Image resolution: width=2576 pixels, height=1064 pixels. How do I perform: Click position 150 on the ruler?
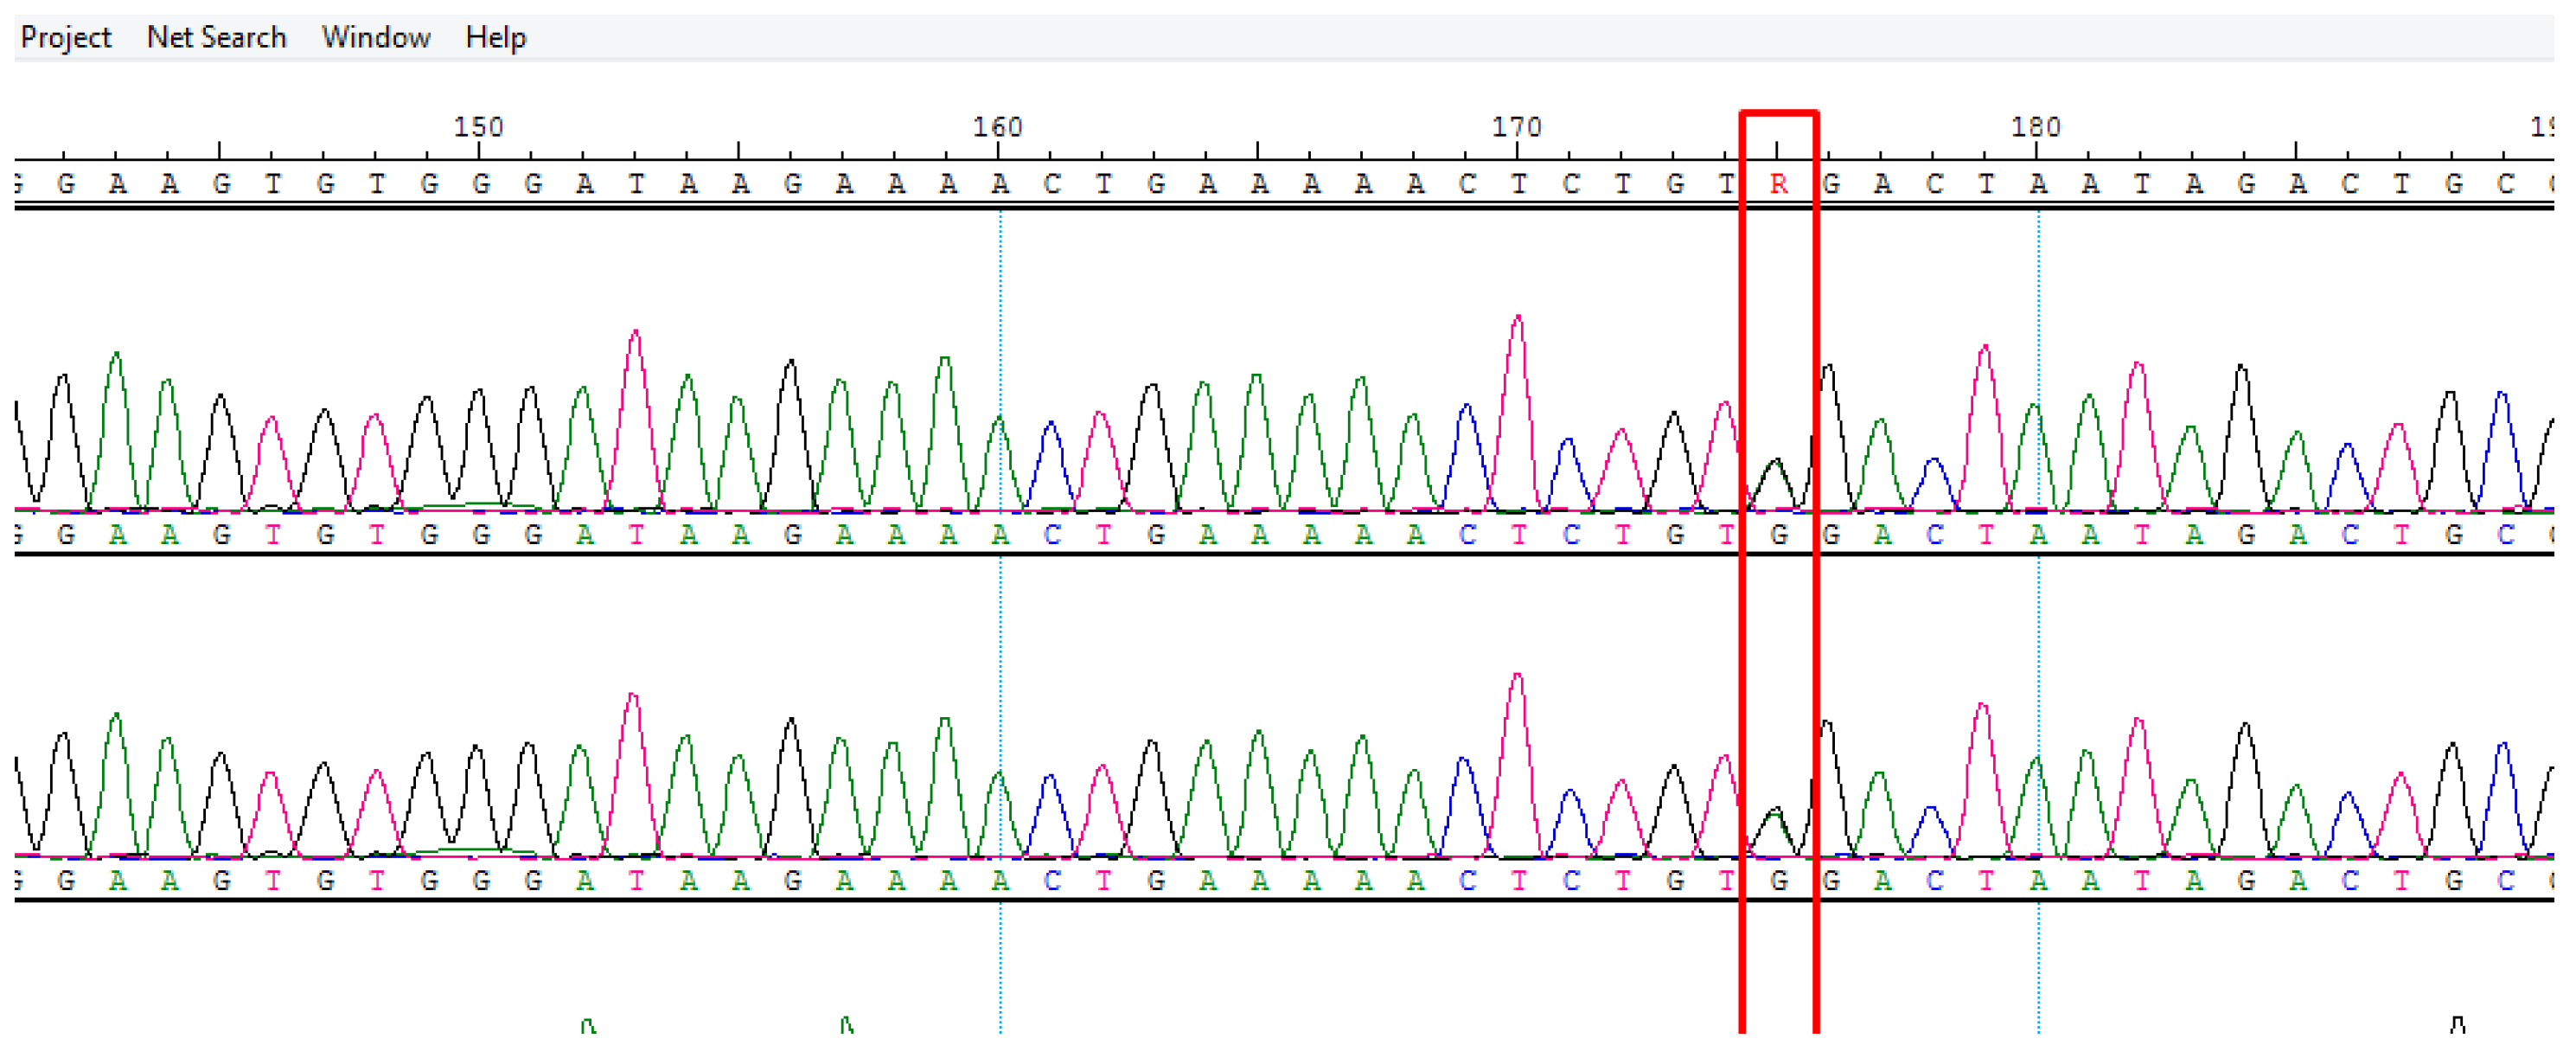coord(479,127)
